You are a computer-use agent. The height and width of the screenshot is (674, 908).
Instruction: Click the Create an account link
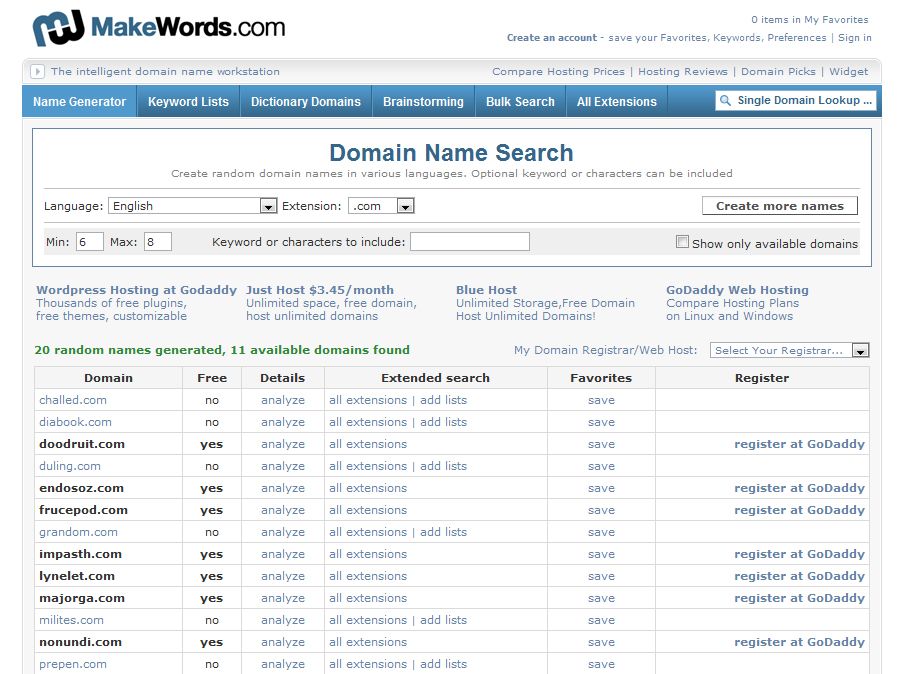(x=551, y=38)
